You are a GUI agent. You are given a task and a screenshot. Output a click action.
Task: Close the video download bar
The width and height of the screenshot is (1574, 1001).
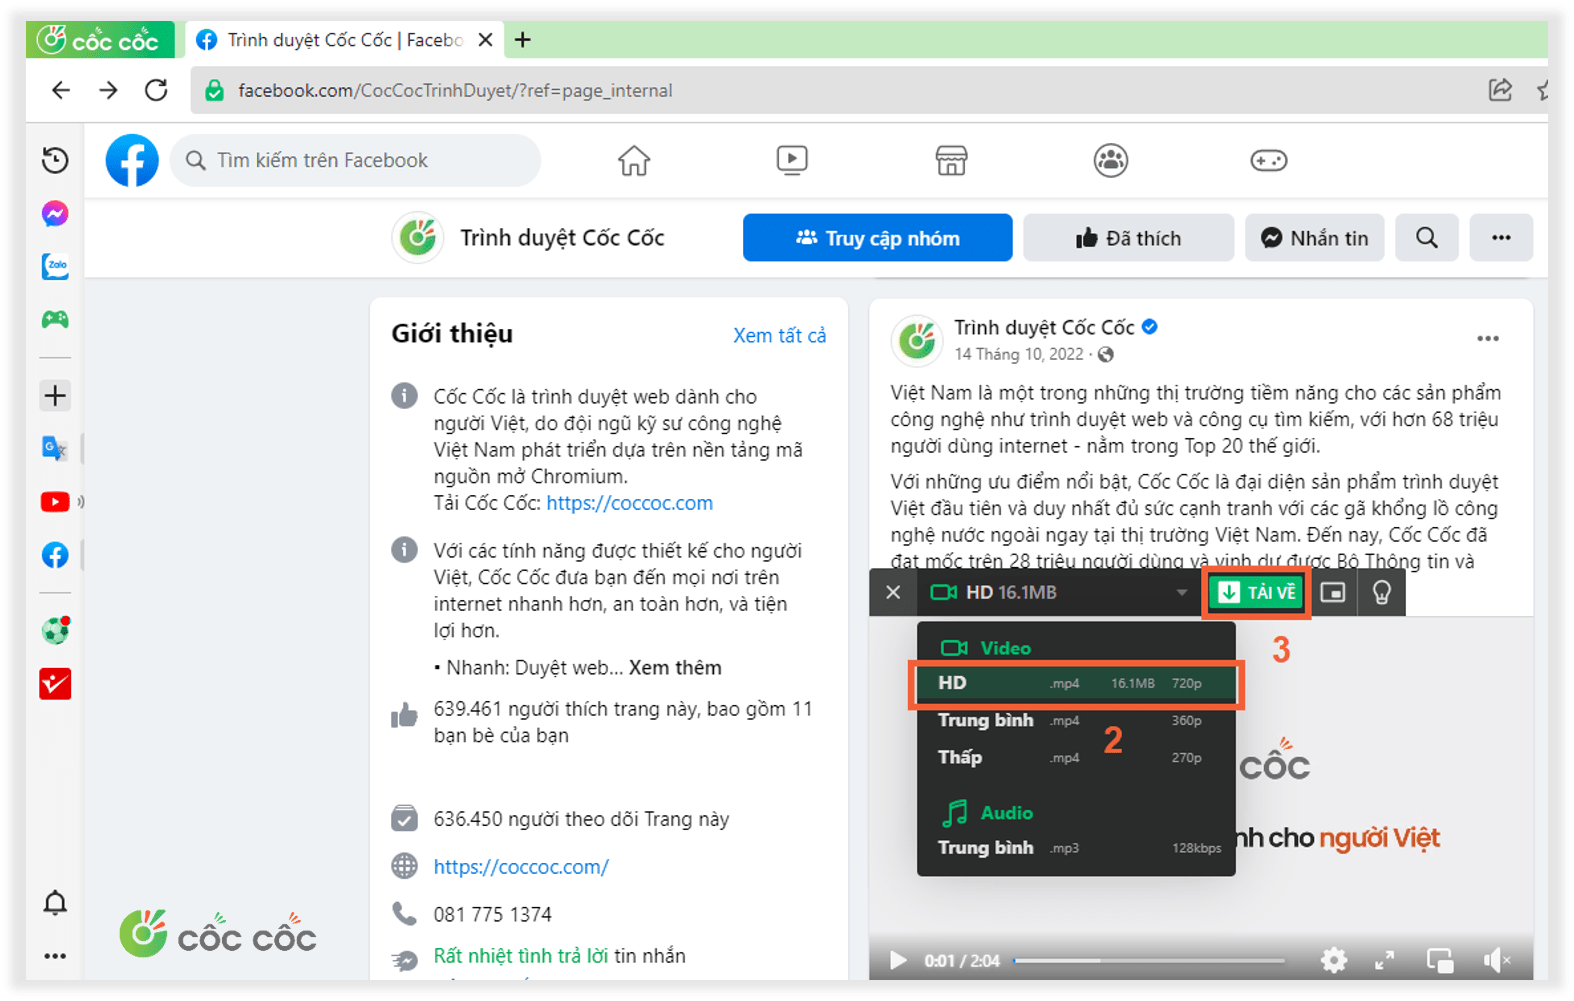click(x=893, y=593)
